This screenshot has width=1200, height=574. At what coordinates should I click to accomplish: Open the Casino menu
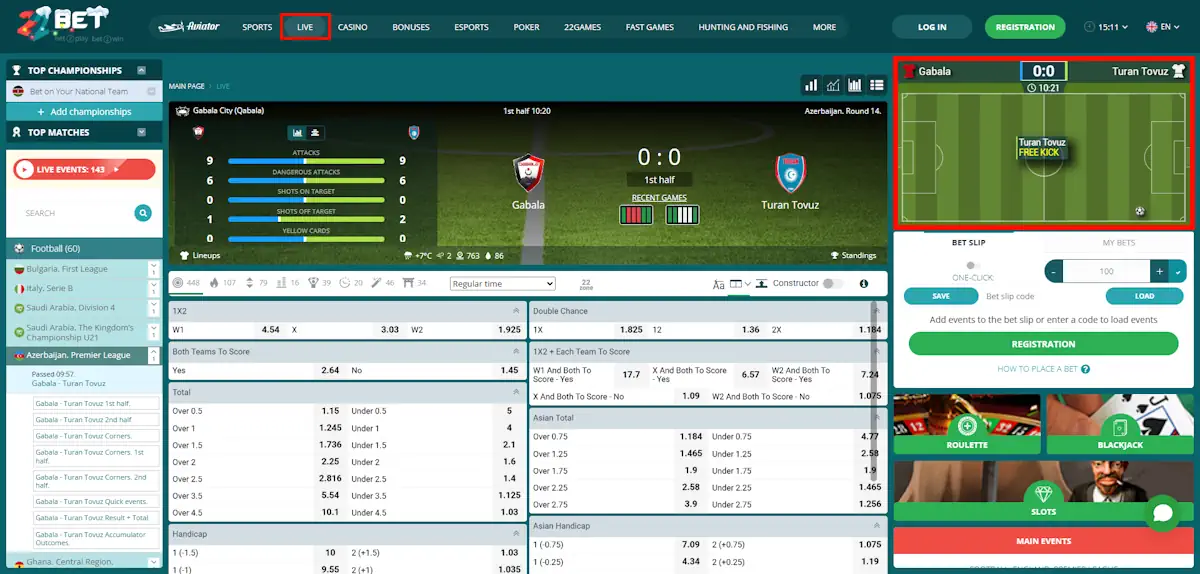coord(353,27)
